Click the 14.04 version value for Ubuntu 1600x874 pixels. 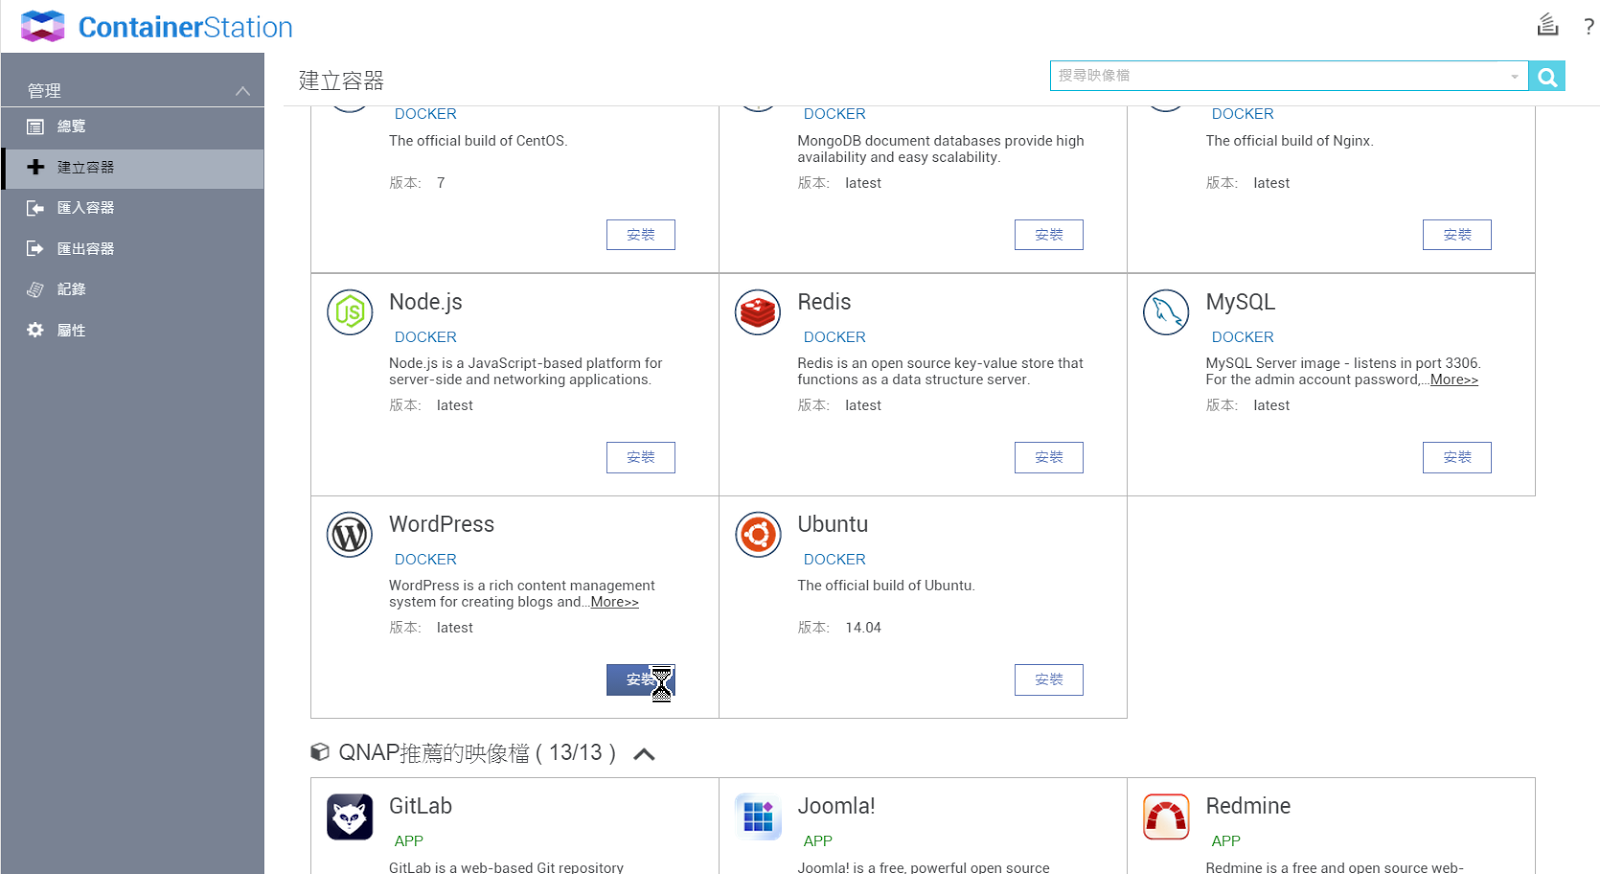point(863,628)
